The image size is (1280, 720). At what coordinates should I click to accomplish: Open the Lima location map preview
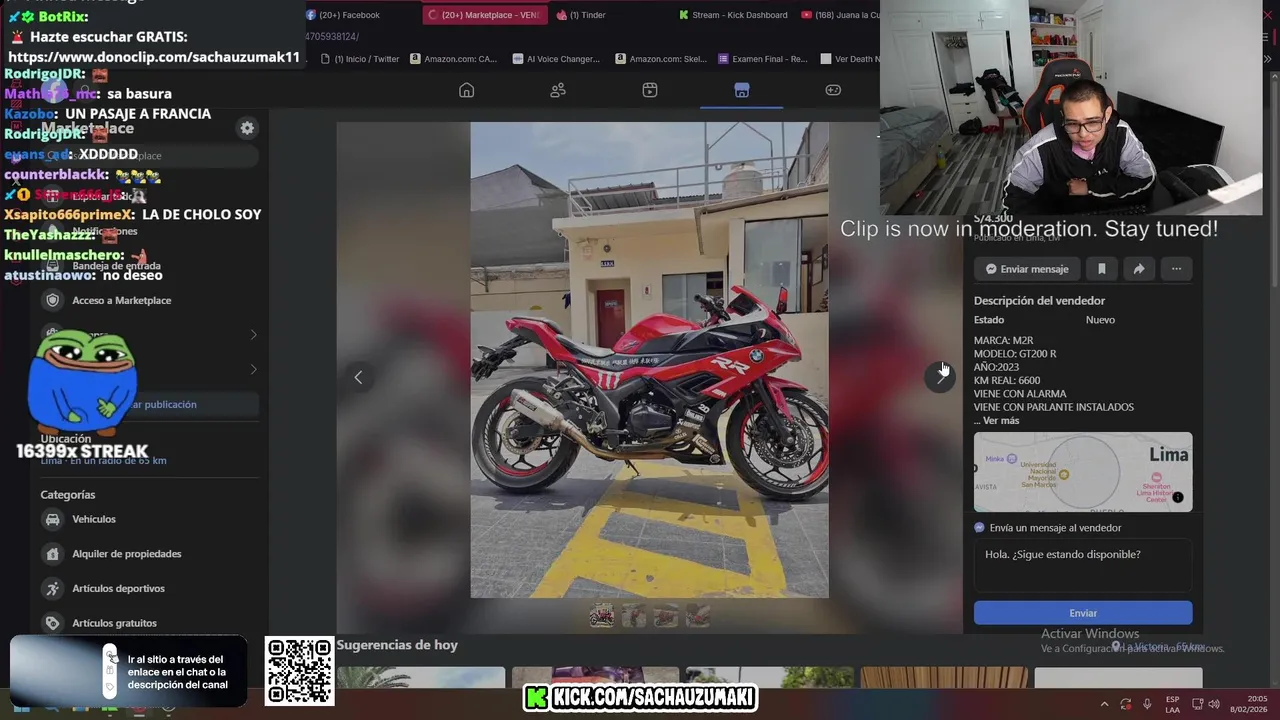click(1083, 472)
